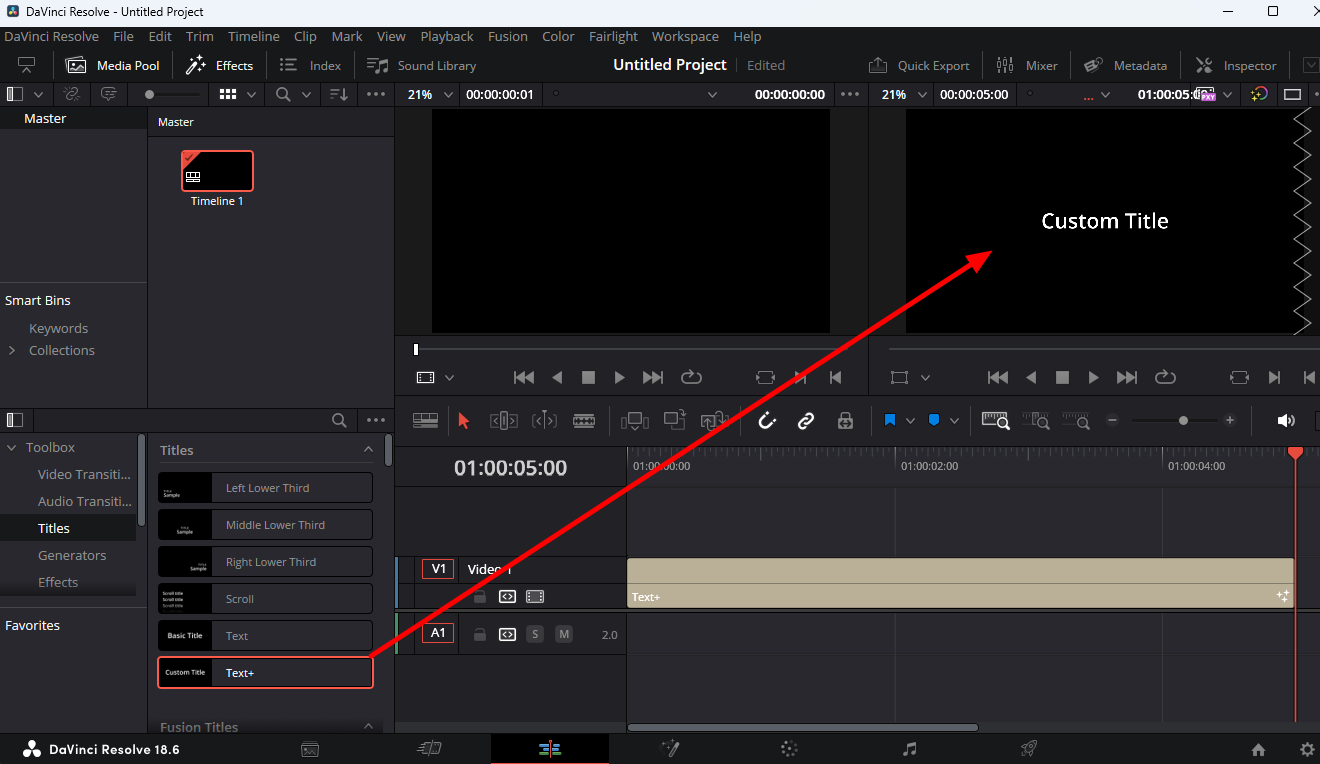The height and width of the screenshot is (764, 1320).
Task: Collapse the Titles section
Action: 368,450
